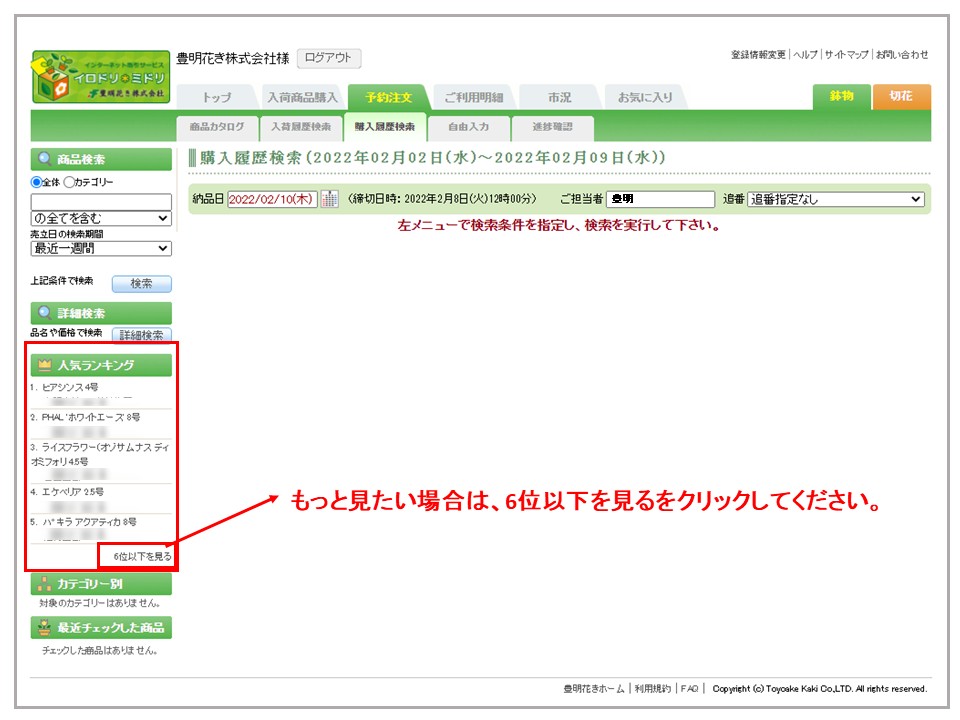Viewport: 960px width, 720px height.
Task: Click the 検索 button
Action: click(x=141, y=283)
